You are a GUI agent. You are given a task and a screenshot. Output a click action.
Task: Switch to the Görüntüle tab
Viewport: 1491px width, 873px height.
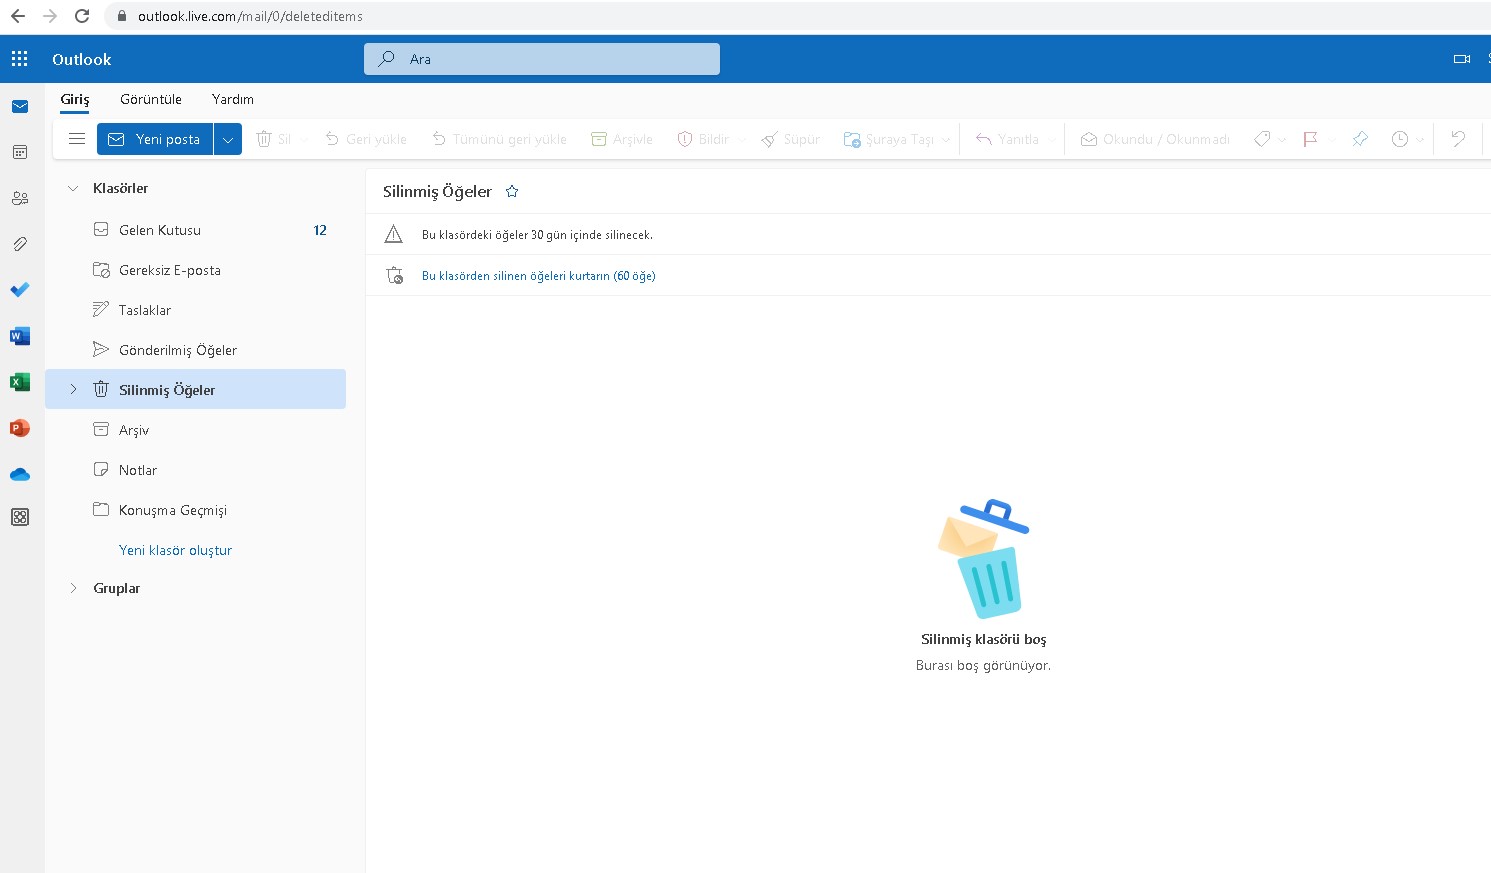pyautogui.click(x=150, y=99)
